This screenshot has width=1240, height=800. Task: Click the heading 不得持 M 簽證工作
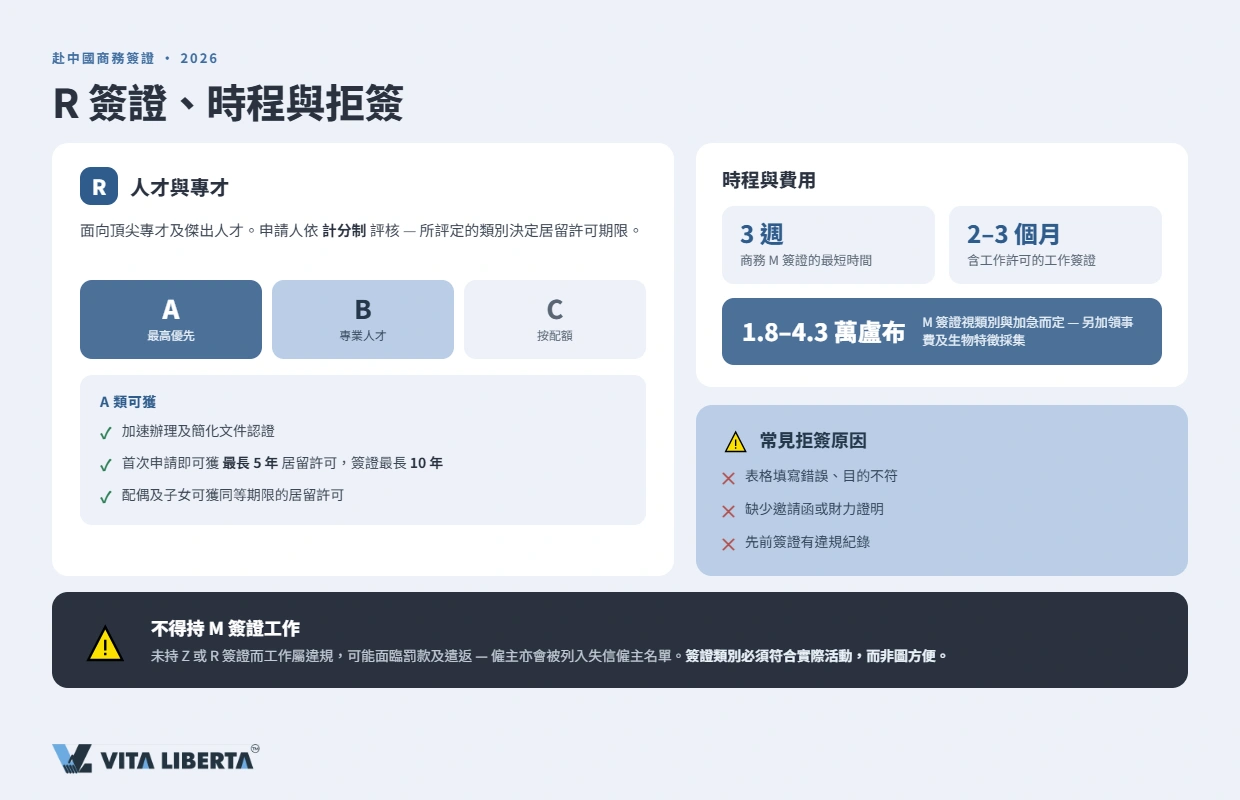(x=225, y=629)
